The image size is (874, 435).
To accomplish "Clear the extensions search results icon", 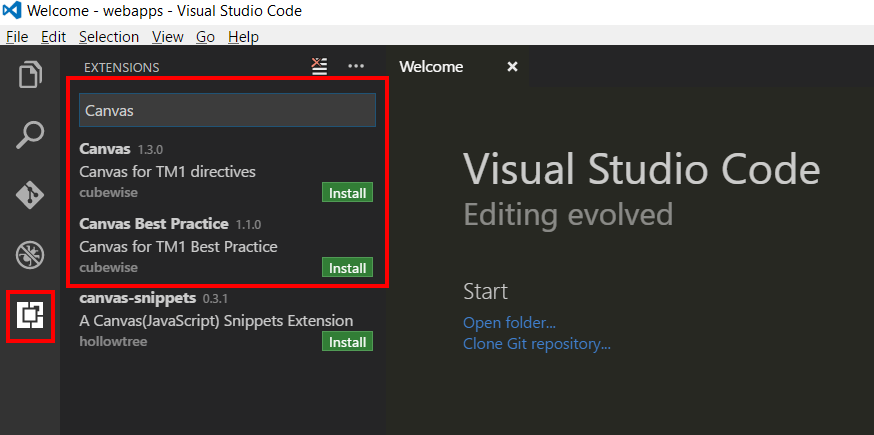I will 319,67.
